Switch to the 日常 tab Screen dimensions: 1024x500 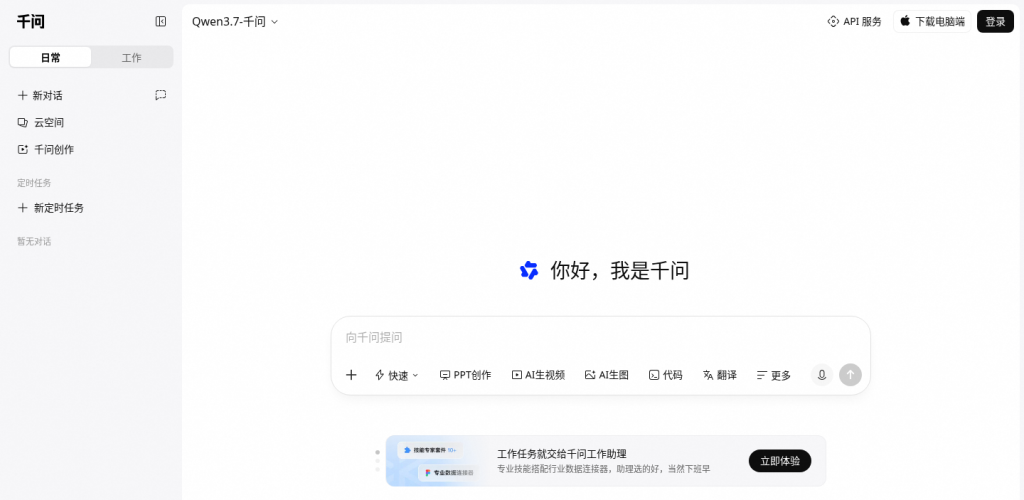tap(50, 57)
